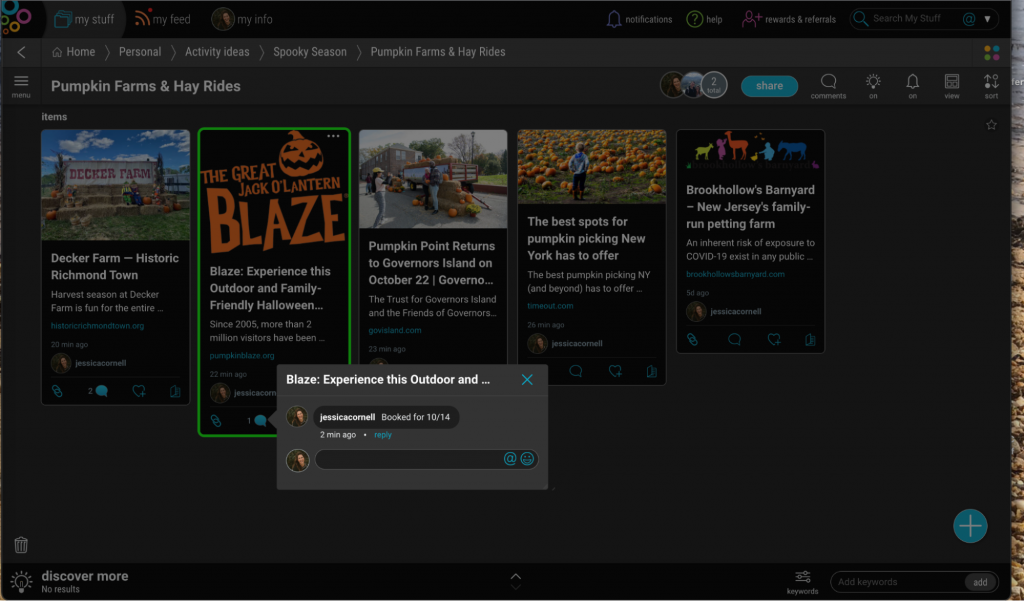Open jessicacornell profile on Brookhollow's card

(724, 312)
